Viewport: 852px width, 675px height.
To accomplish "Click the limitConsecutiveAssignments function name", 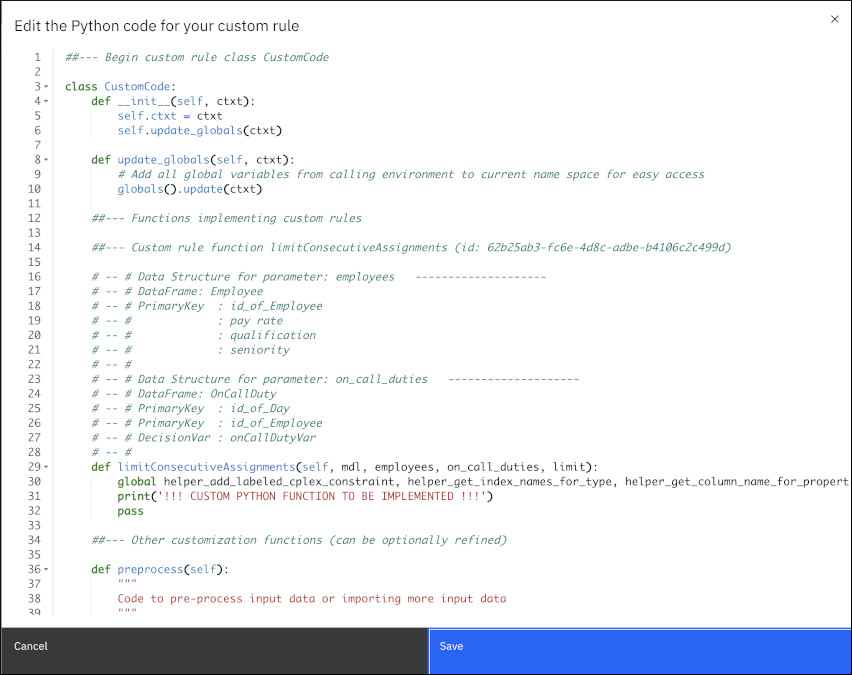I will pyautogui.click(x=206, y=467).
